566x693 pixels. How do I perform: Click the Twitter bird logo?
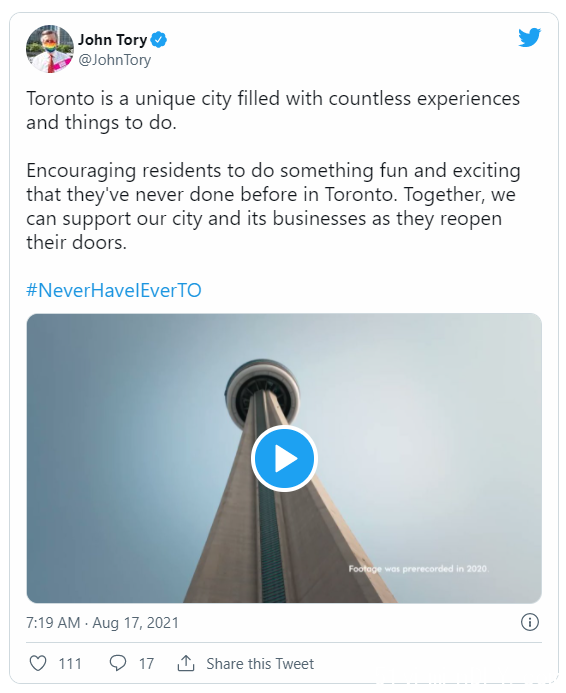click(x=529, y=38)
